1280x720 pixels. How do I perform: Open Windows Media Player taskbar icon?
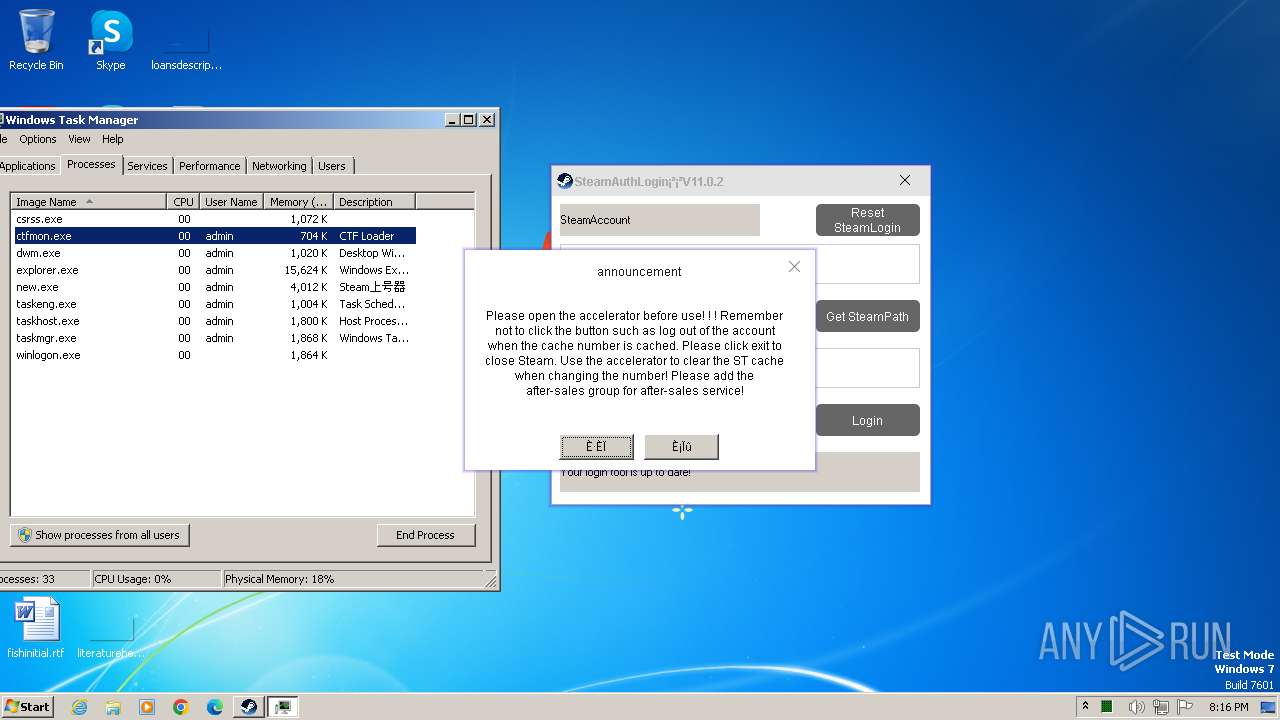147,707
